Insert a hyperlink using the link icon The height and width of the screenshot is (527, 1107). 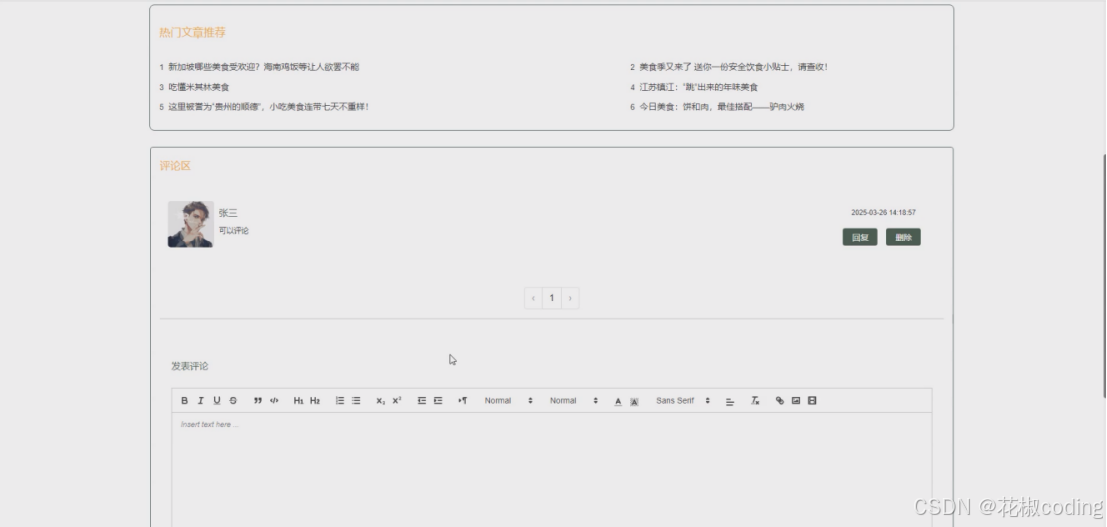[x=779, y=401]
